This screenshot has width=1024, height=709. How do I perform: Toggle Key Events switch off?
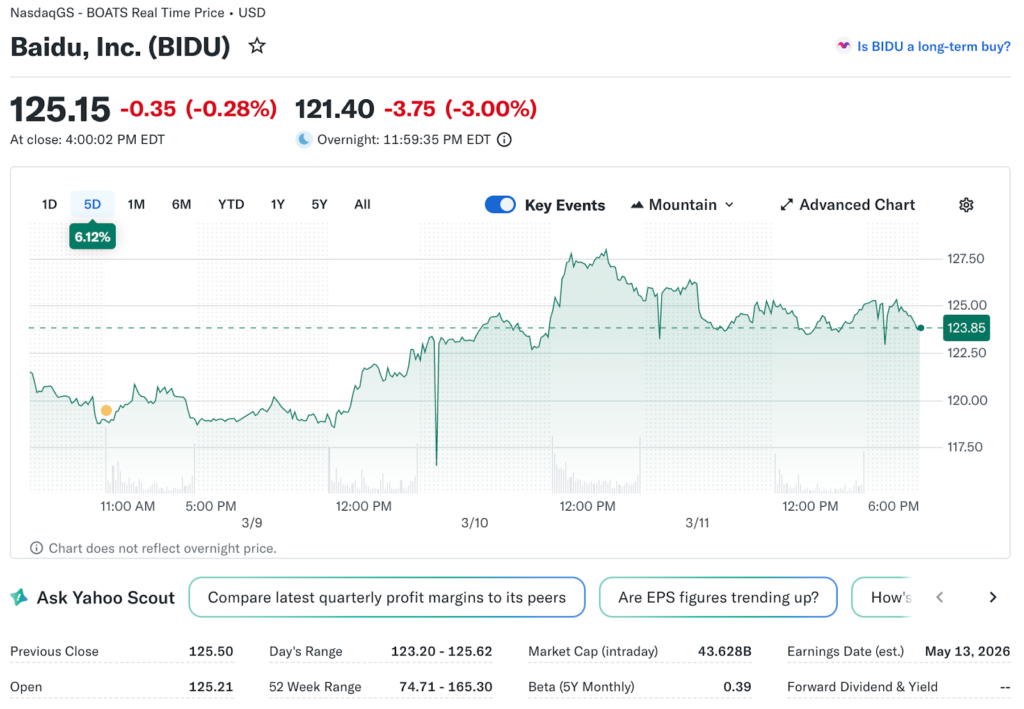pyautogui.click(x=500, y=205)
